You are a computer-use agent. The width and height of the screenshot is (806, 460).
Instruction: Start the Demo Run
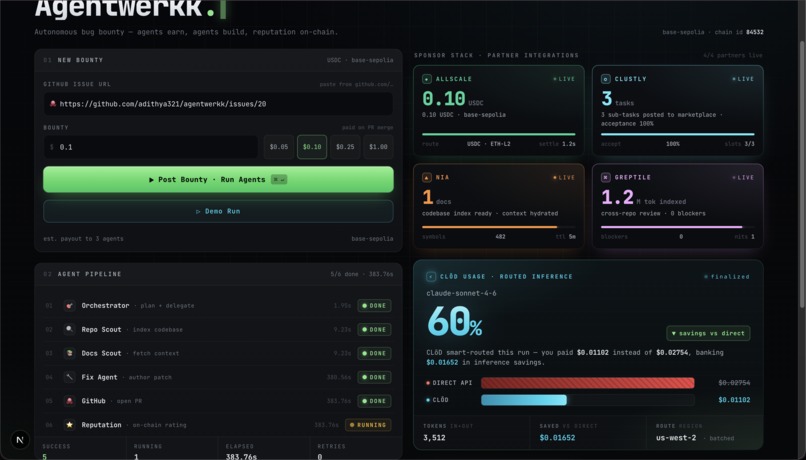pos(218,211)
